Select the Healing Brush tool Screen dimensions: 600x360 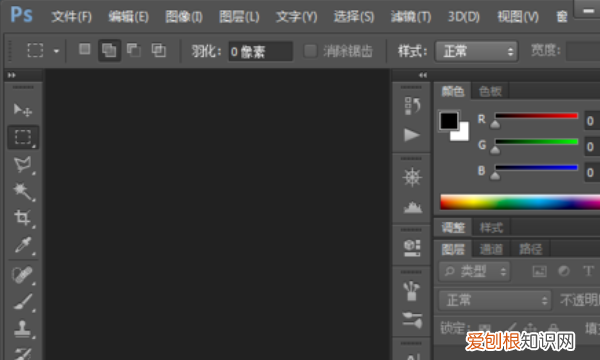tap(23, 275)
